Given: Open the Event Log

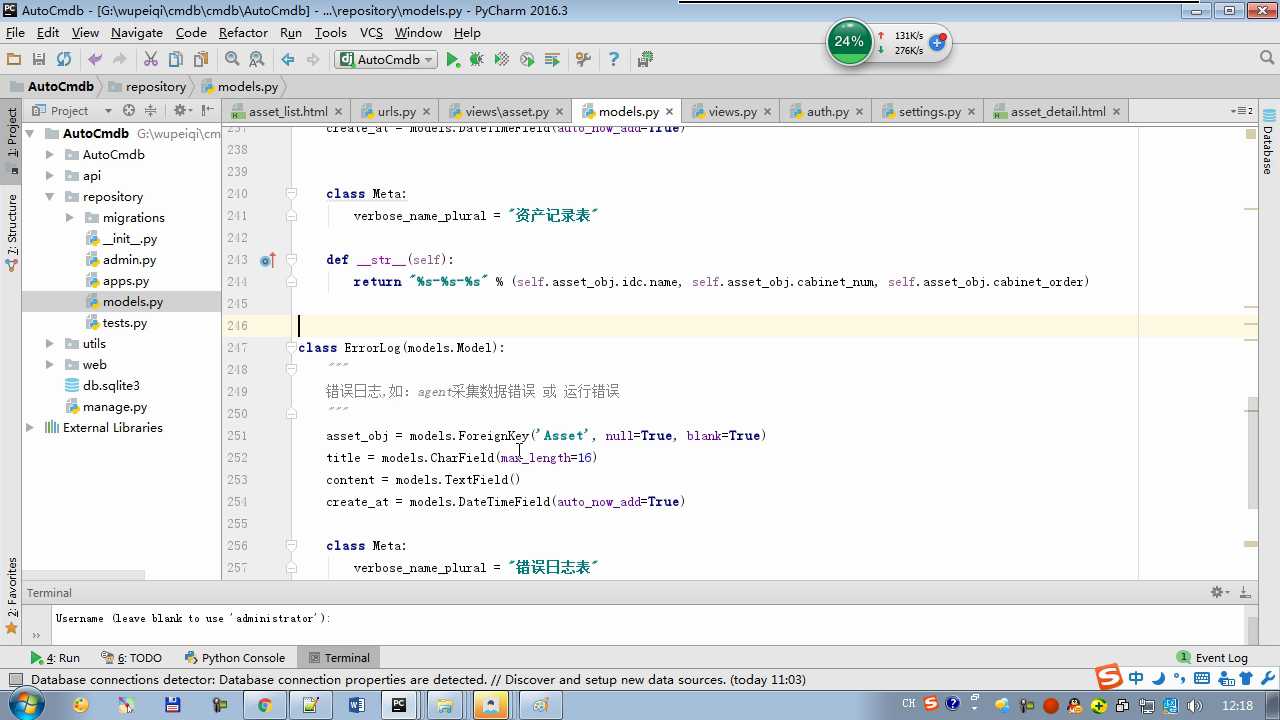Looking at the screenshot, I should click(1212, 658).
